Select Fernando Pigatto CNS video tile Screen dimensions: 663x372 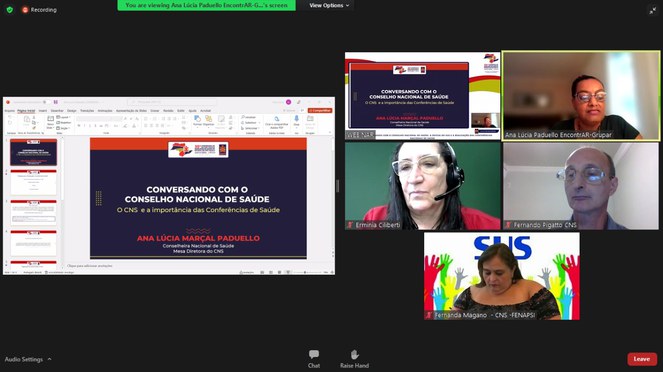581,186
